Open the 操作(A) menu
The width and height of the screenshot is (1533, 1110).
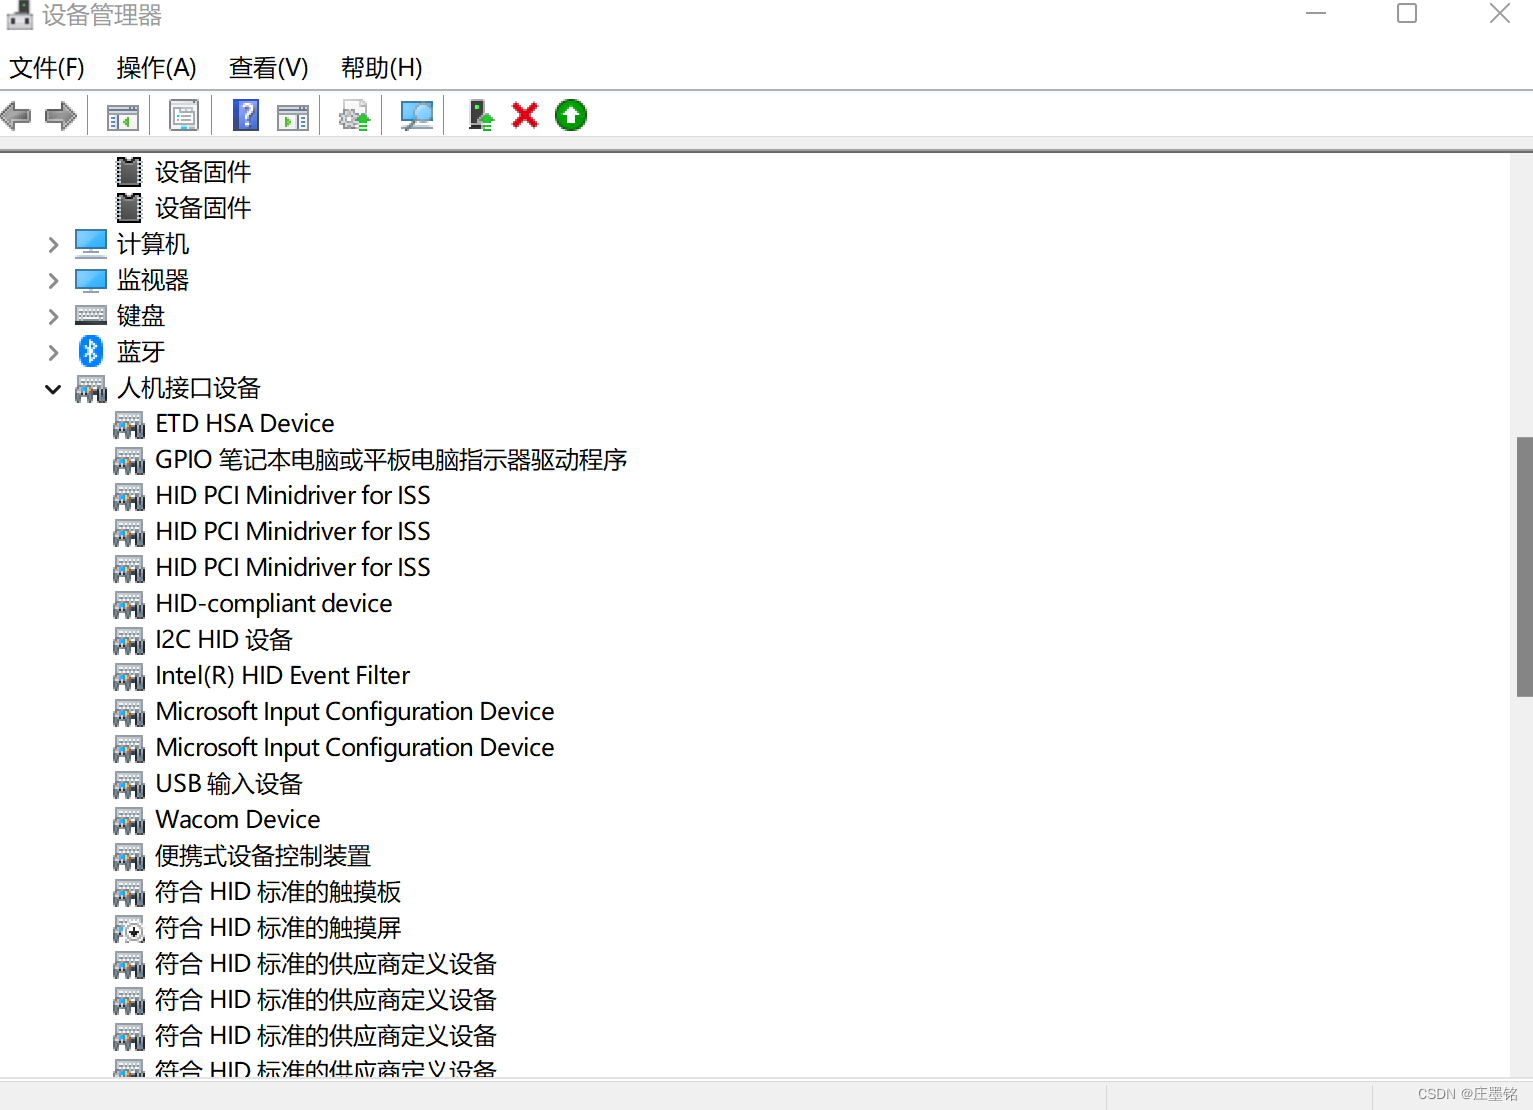[x=156, y=68]
